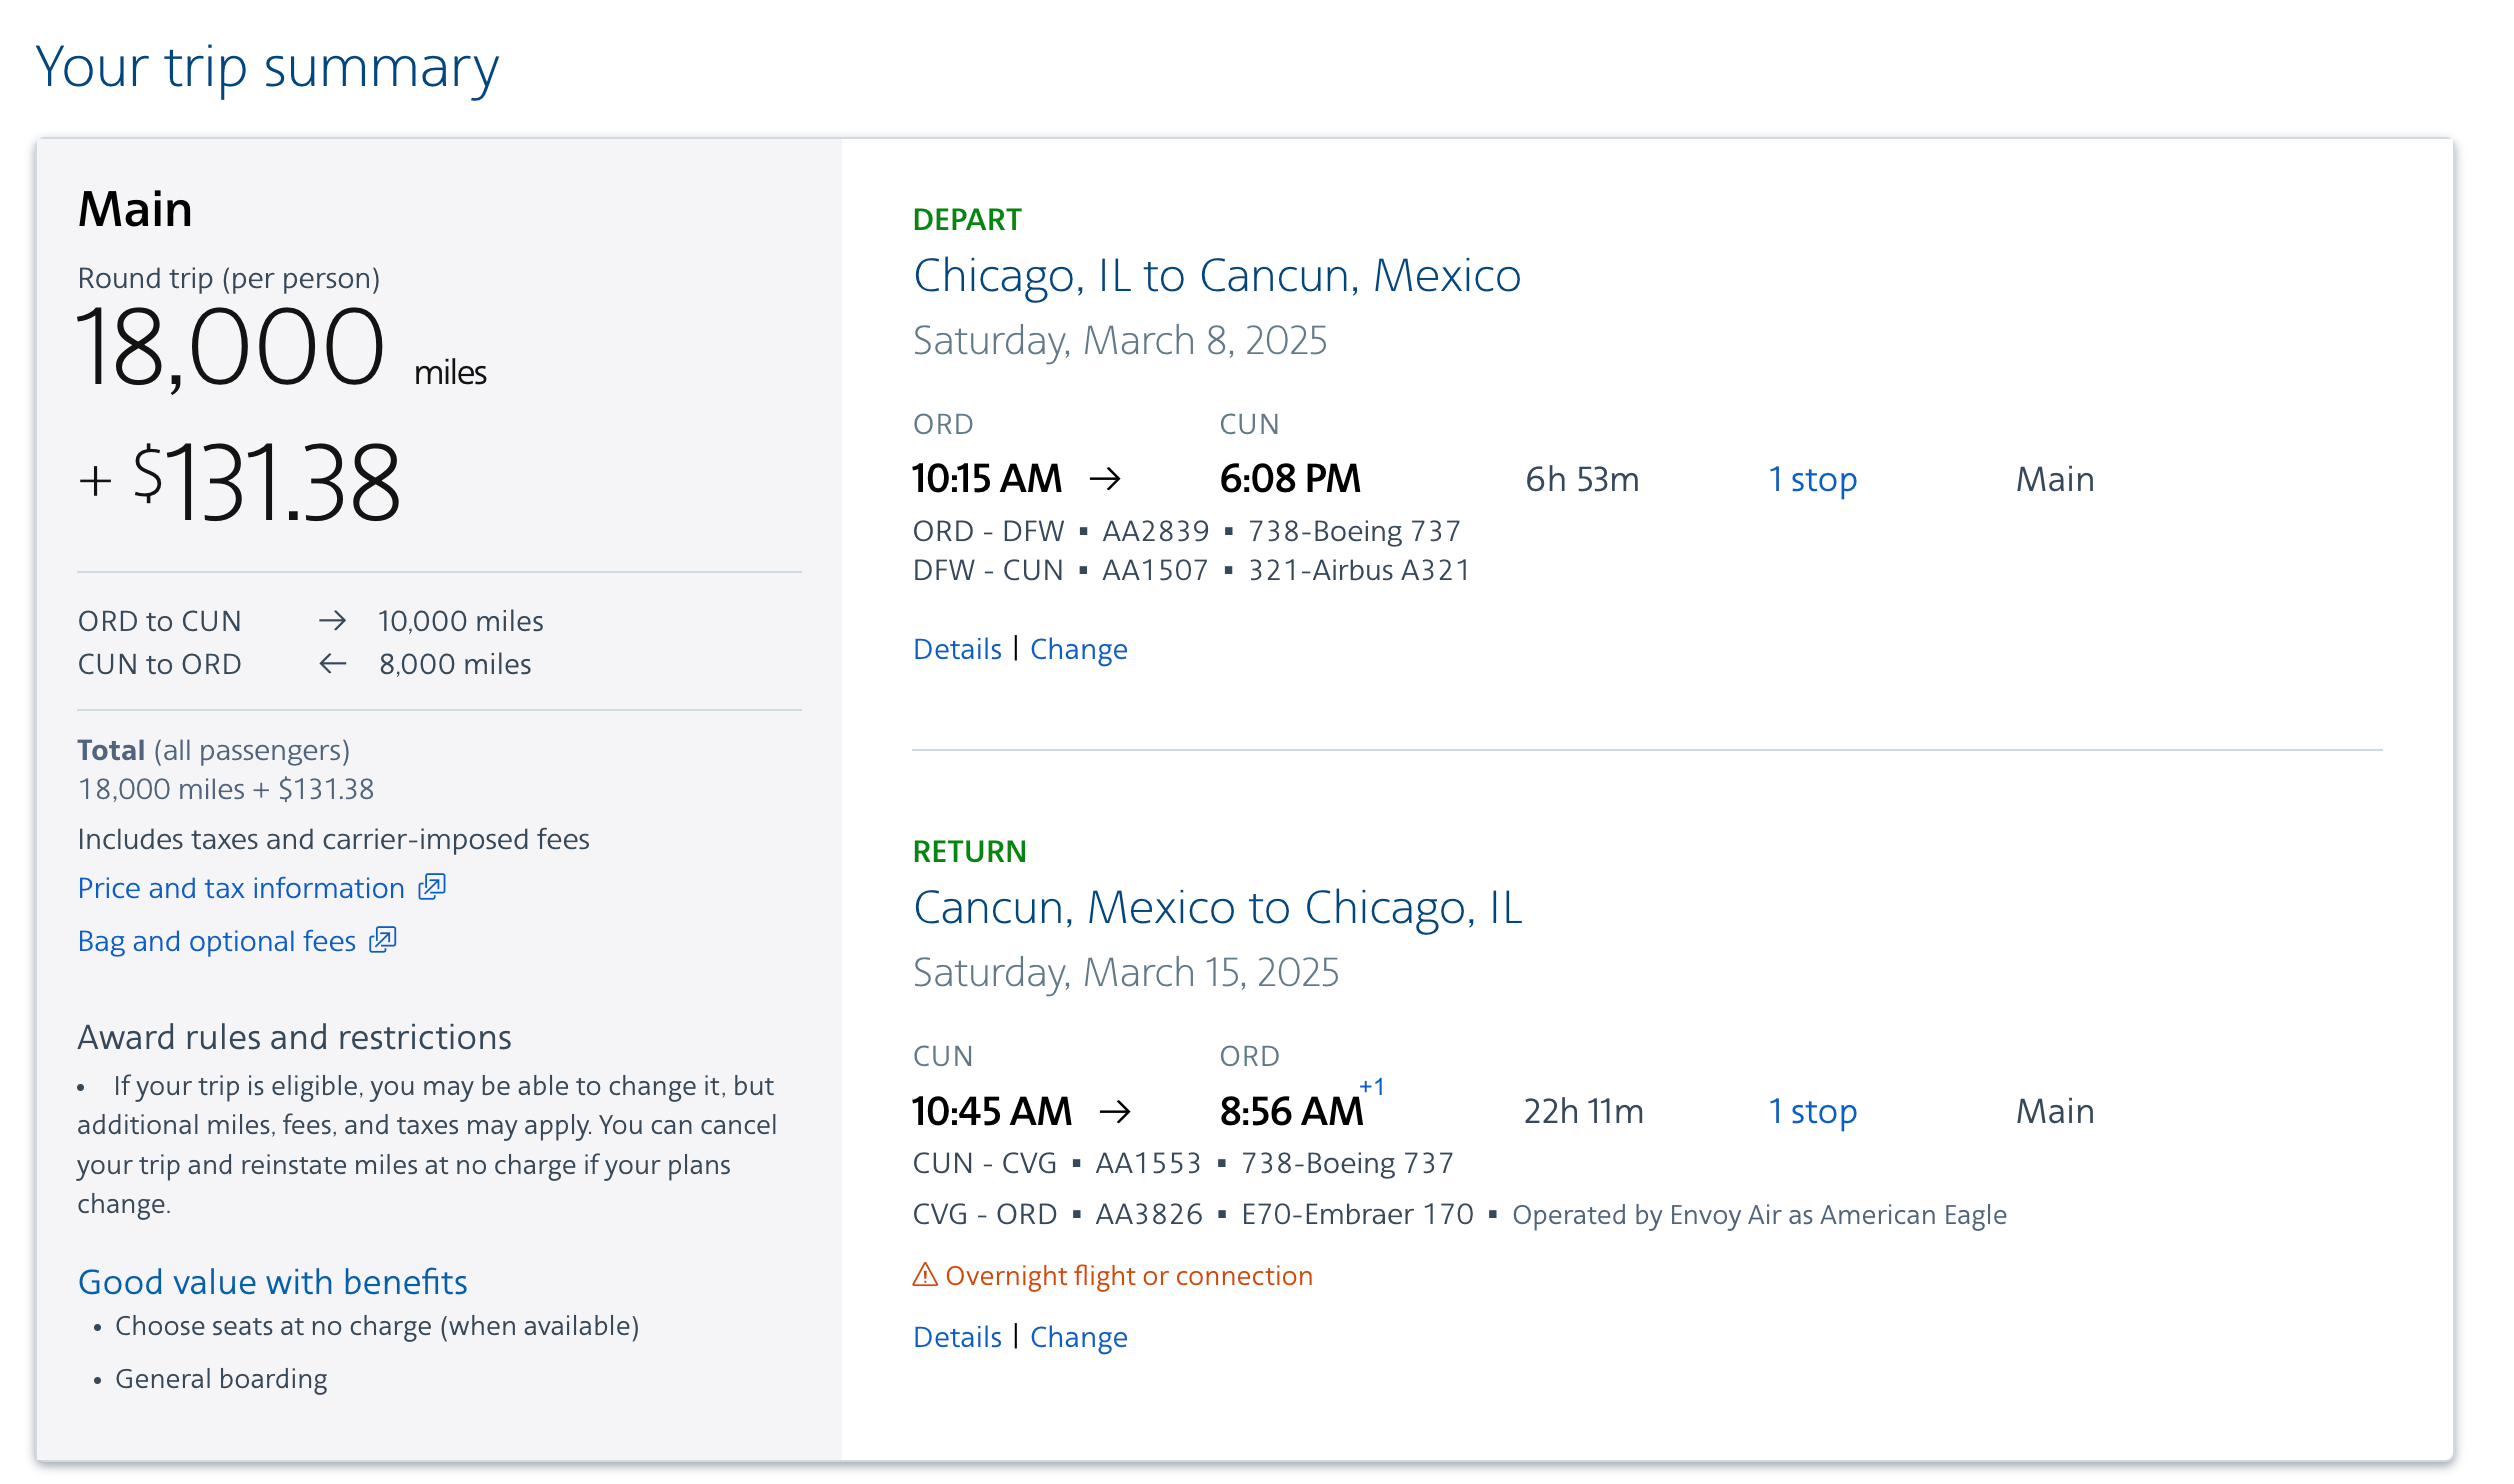The width and height of the screenshot is (2514, 1484).
Task: Click the Award rules and restrictions heading
Action: coord(294,1037)
